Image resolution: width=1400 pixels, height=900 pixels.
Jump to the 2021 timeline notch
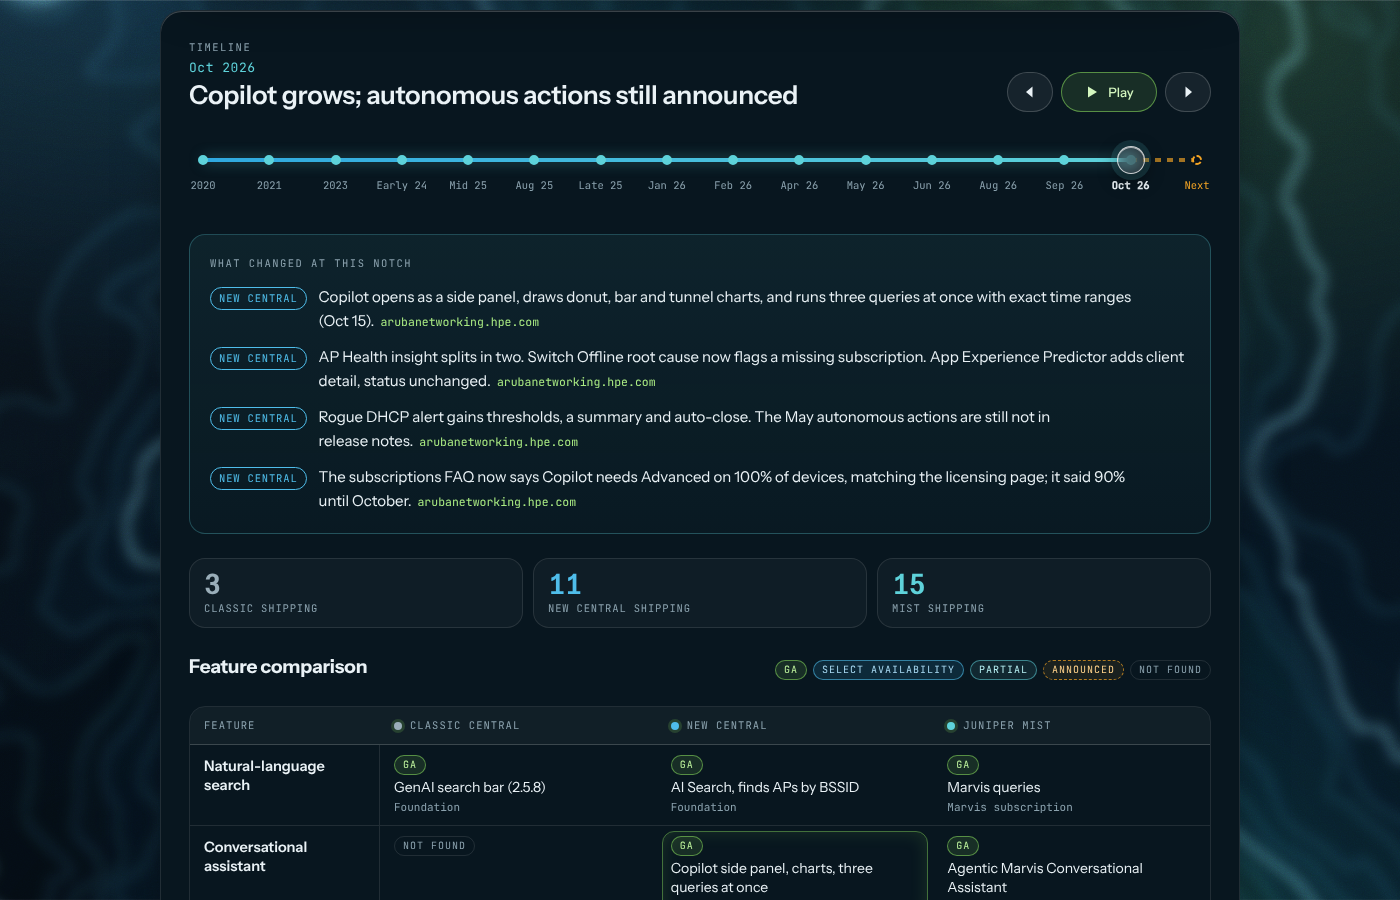tap(269, 160)
